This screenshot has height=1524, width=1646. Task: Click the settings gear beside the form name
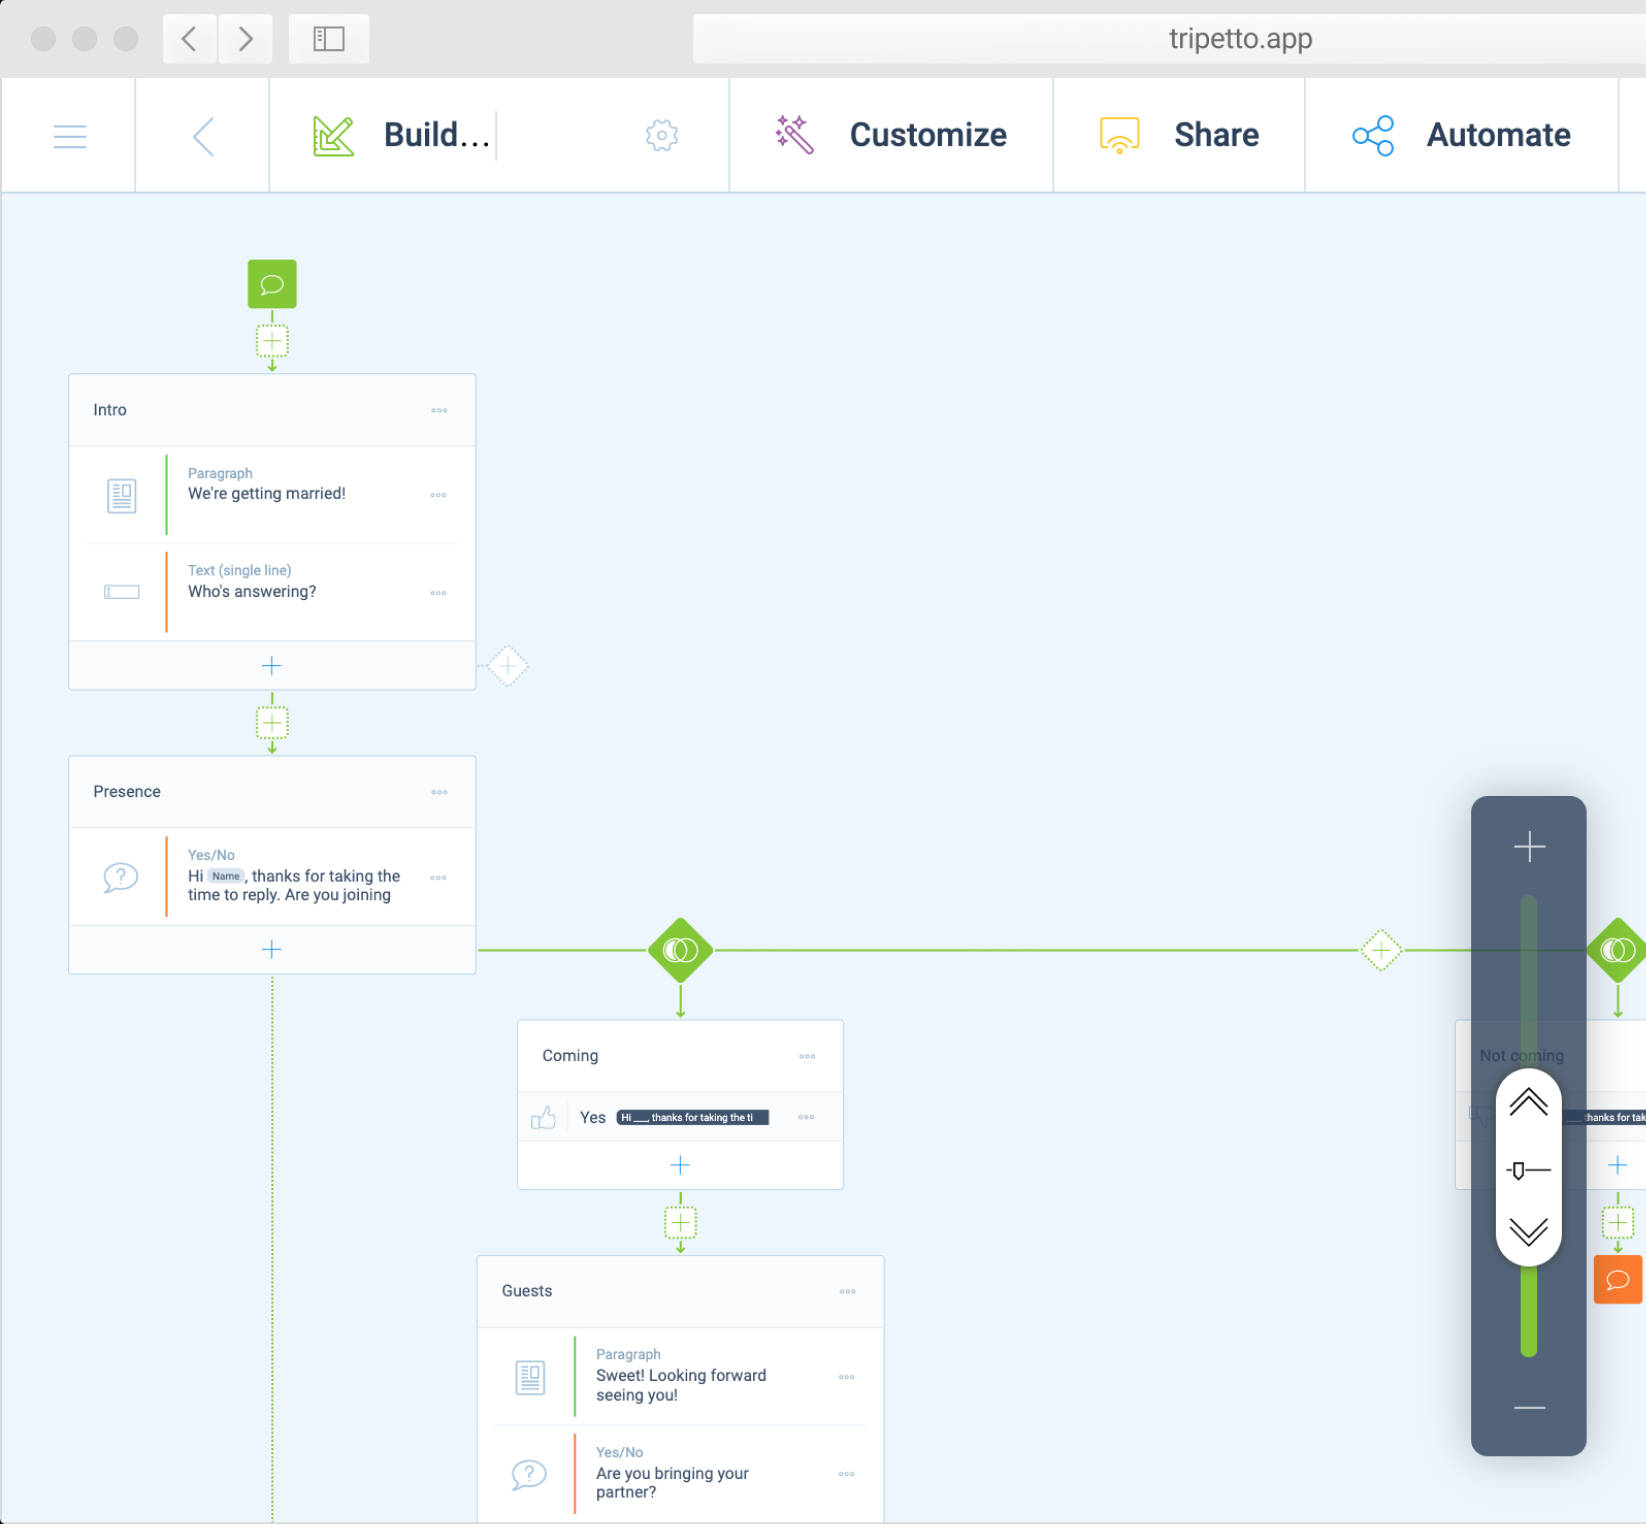point(661,135)
